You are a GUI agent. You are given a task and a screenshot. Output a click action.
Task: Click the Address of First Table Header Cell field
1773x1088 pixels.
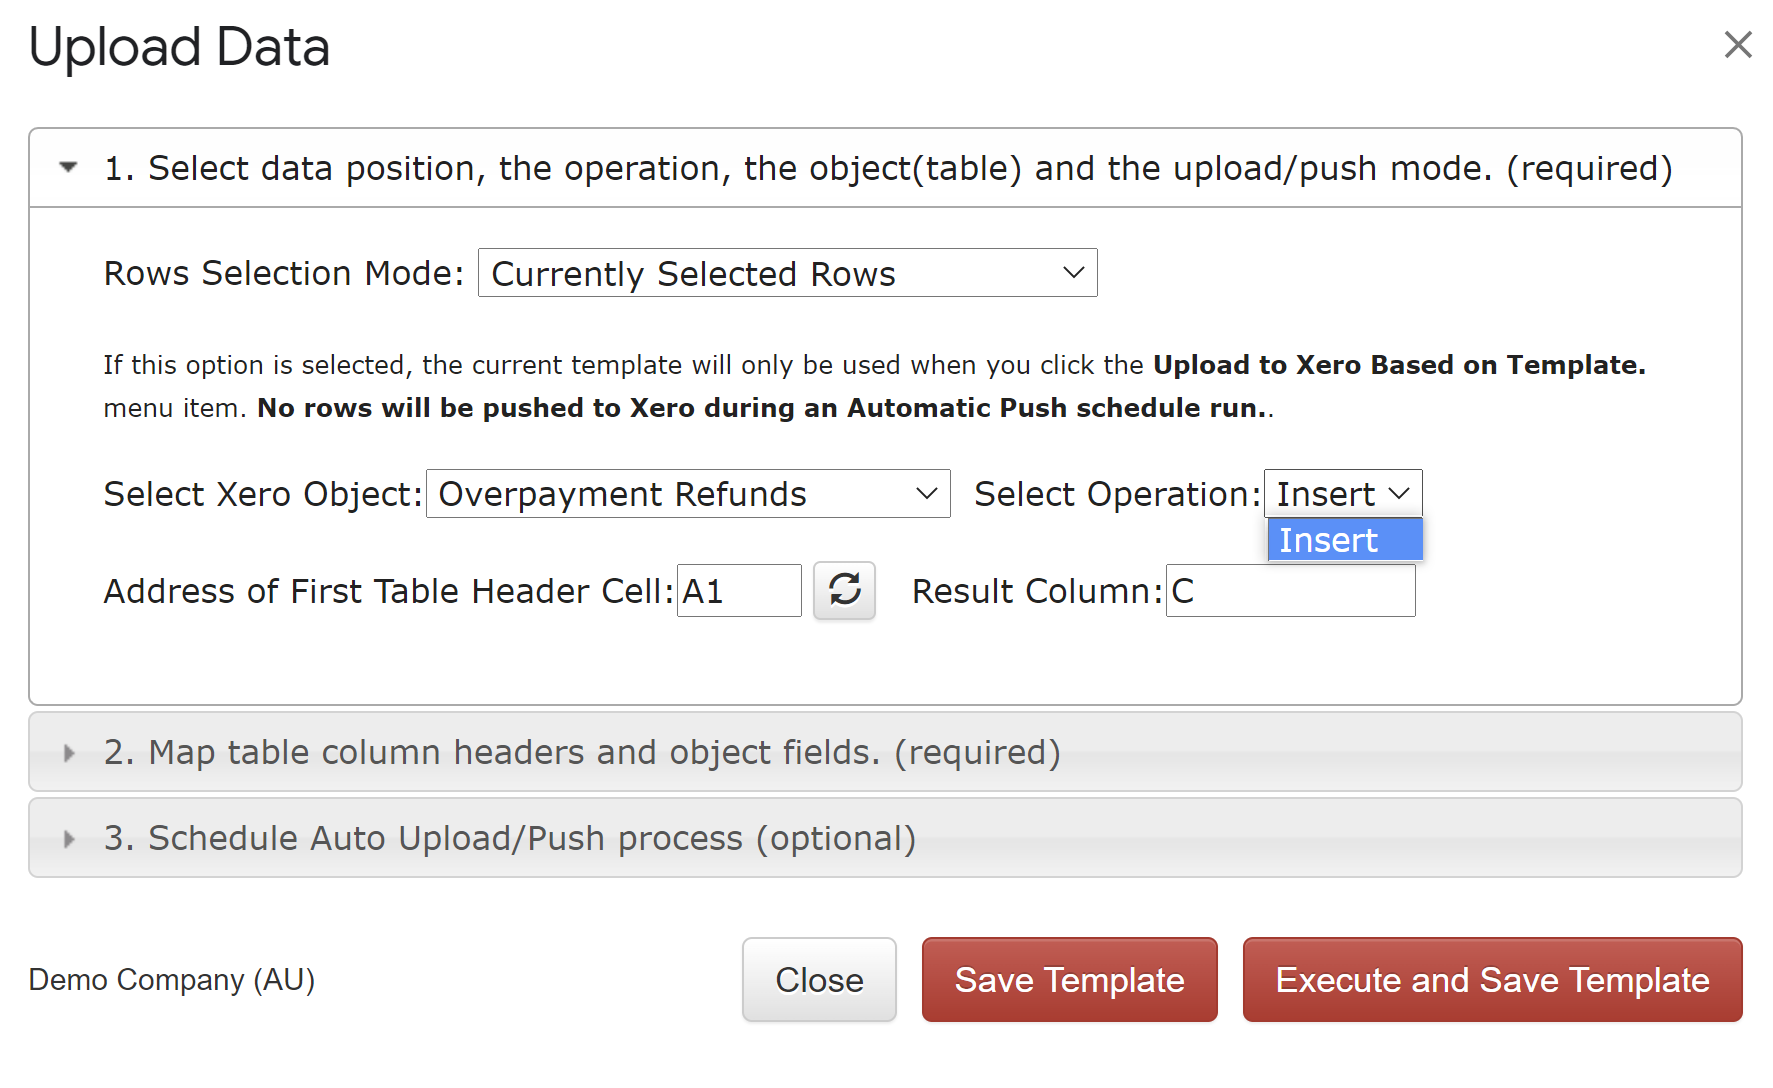(738, 591)
